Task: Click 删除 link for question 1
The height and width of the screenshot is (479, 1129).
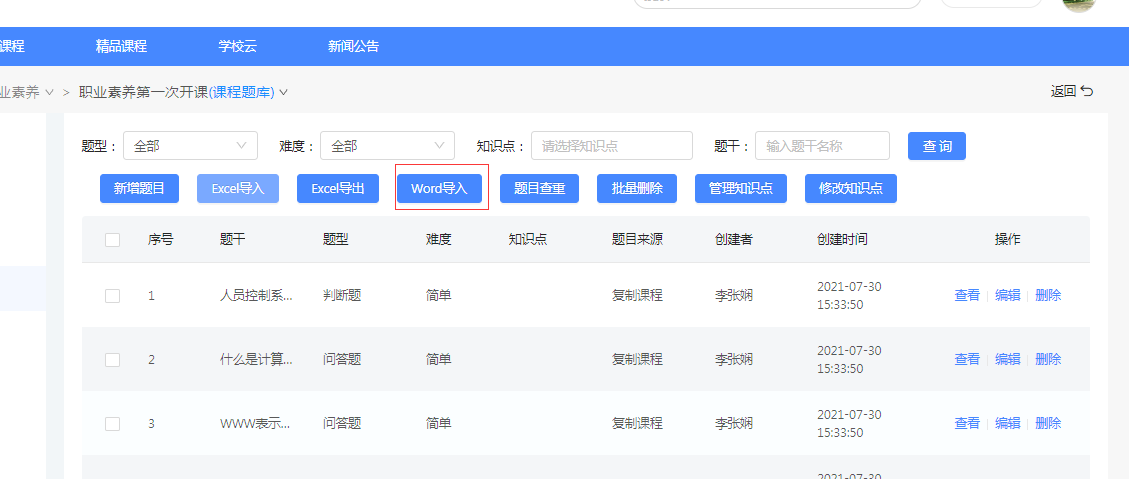Action: [x=1048, y=296]
